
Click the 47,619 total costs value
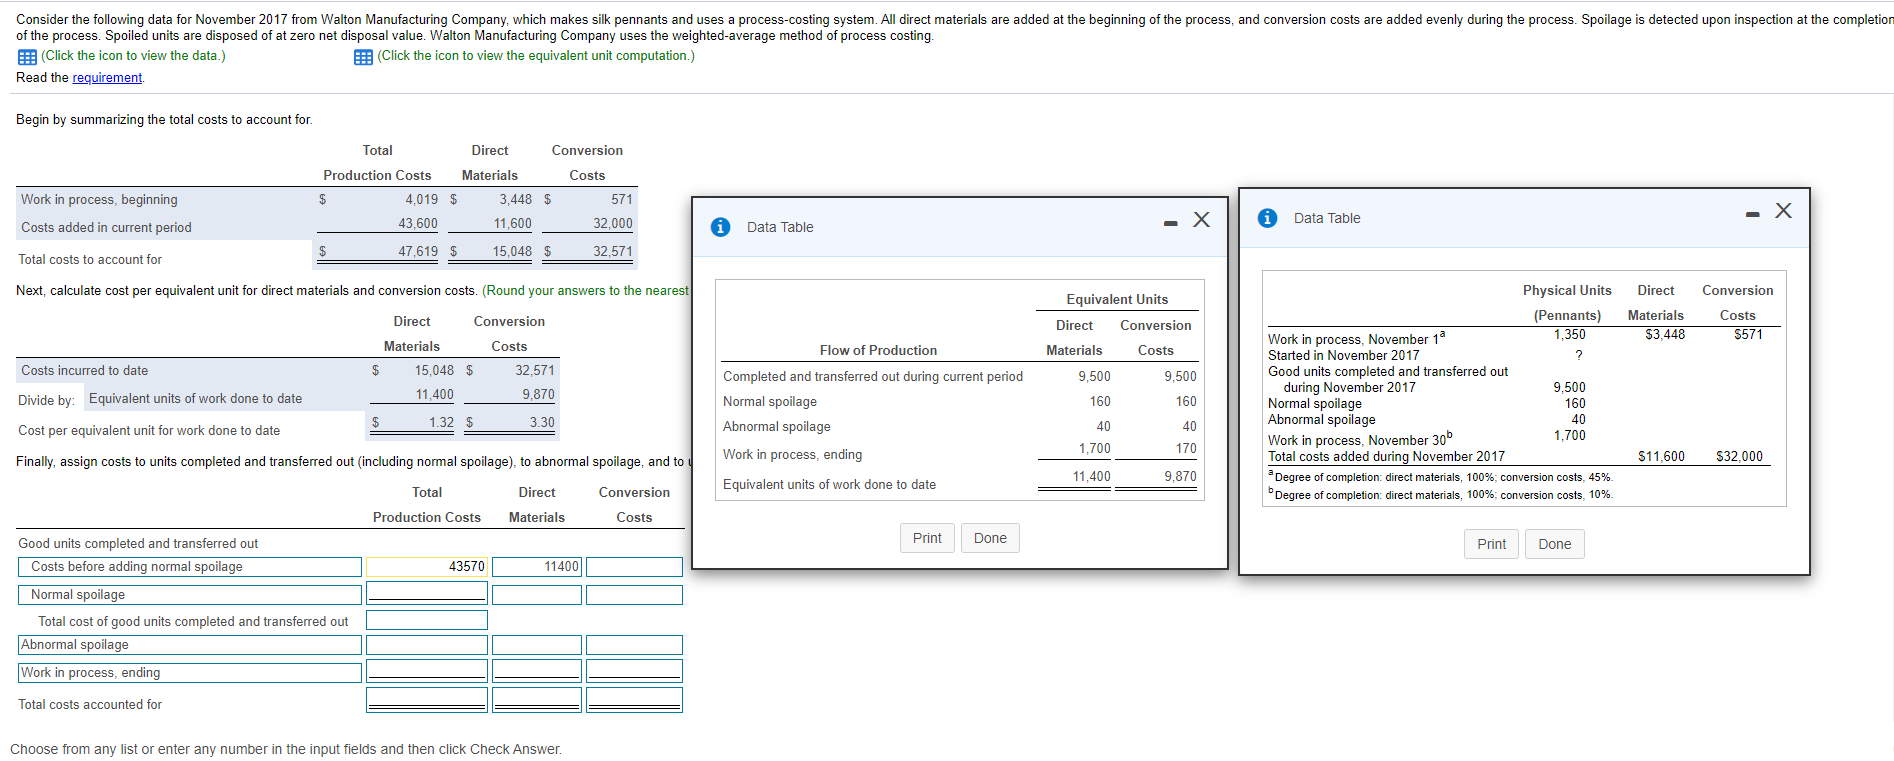tap(418, 252)
